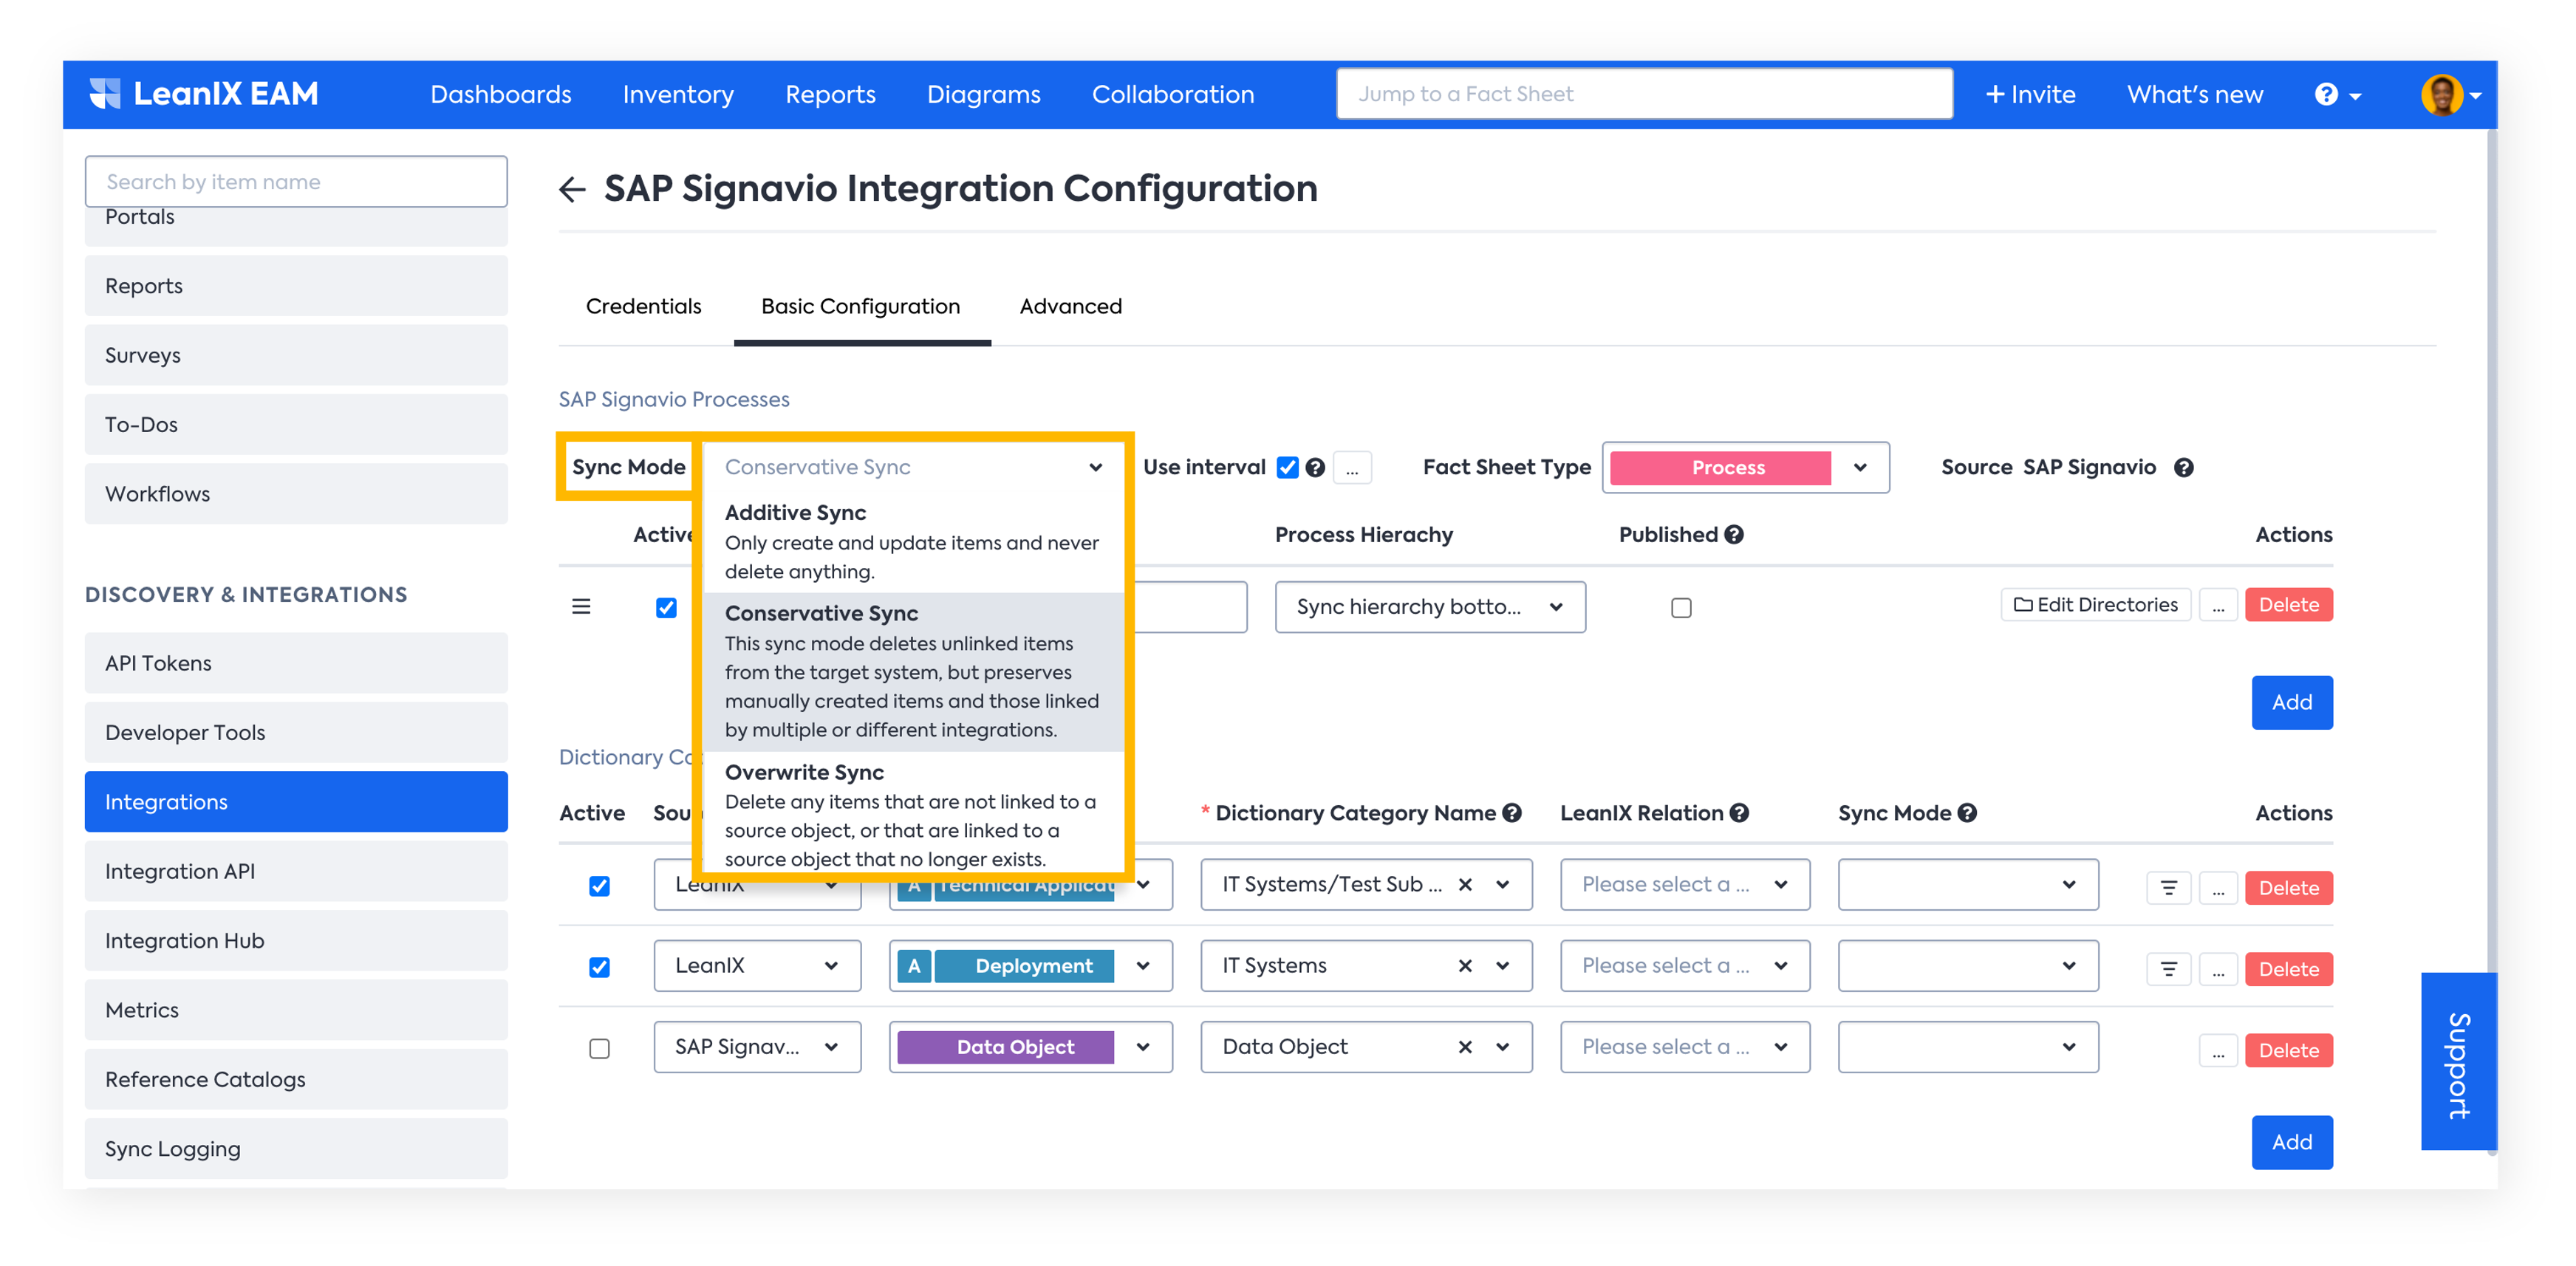Go back using the arrow beside page title

(572, 189)
